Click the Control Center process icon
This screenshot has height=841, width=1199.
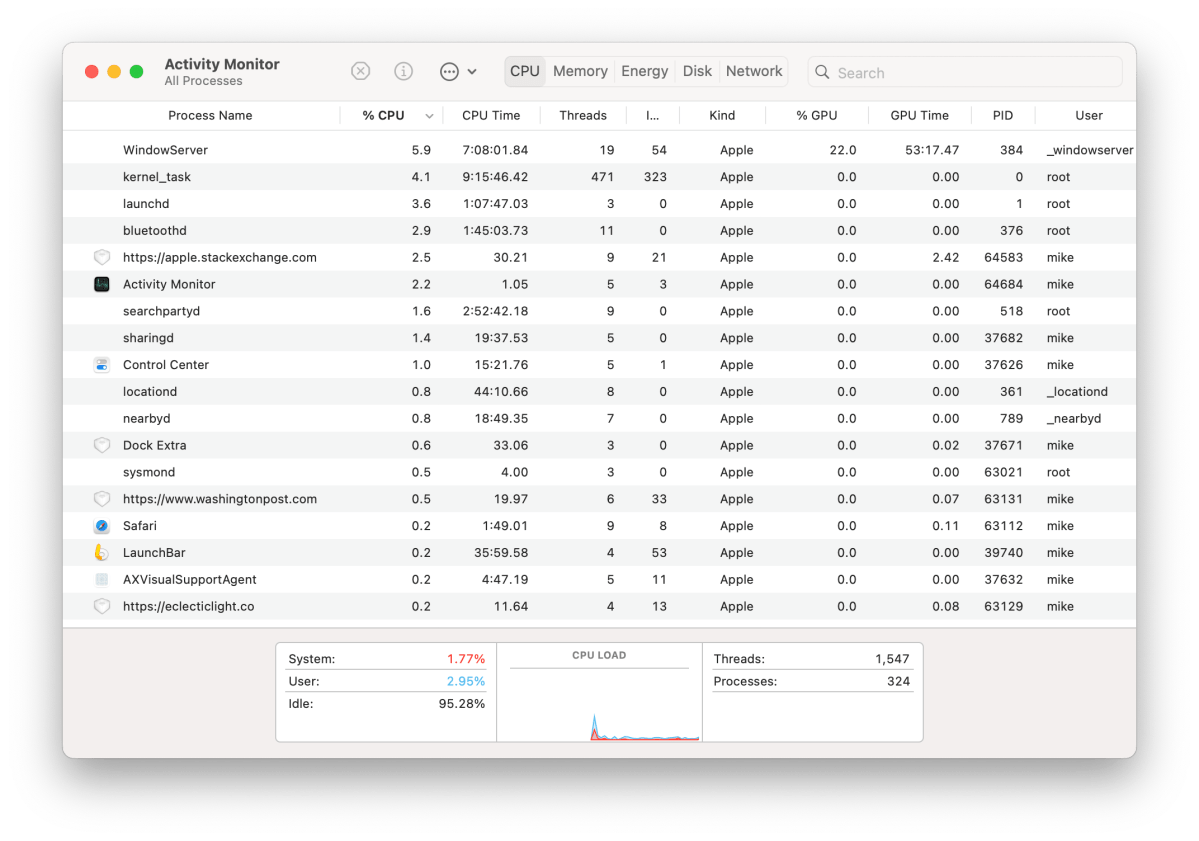point(101,365)
